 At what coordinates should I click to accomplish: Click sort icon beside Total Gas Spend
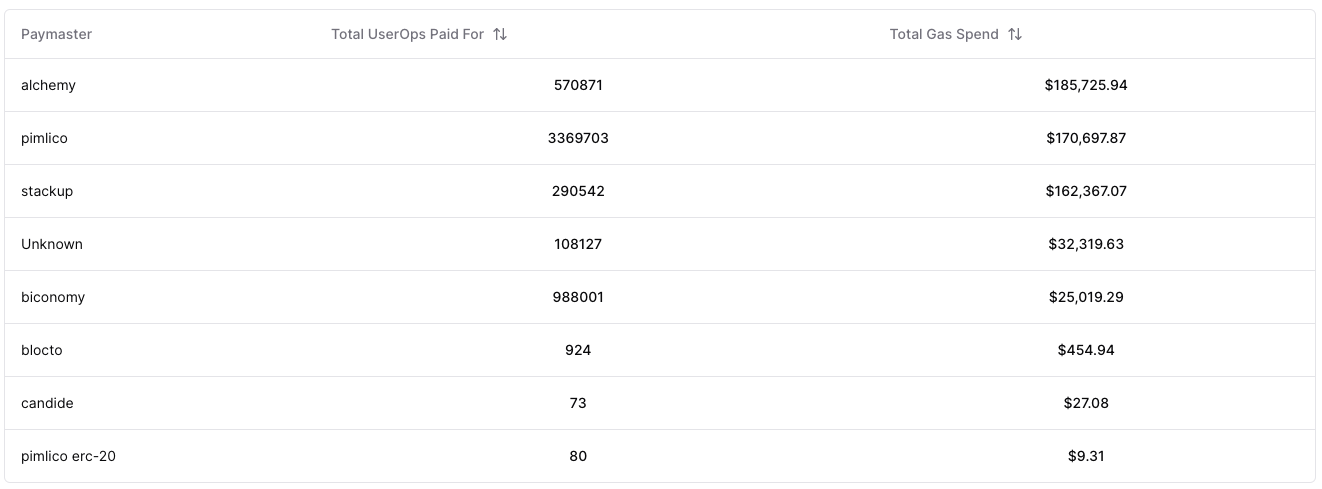tap(1015, 35)
